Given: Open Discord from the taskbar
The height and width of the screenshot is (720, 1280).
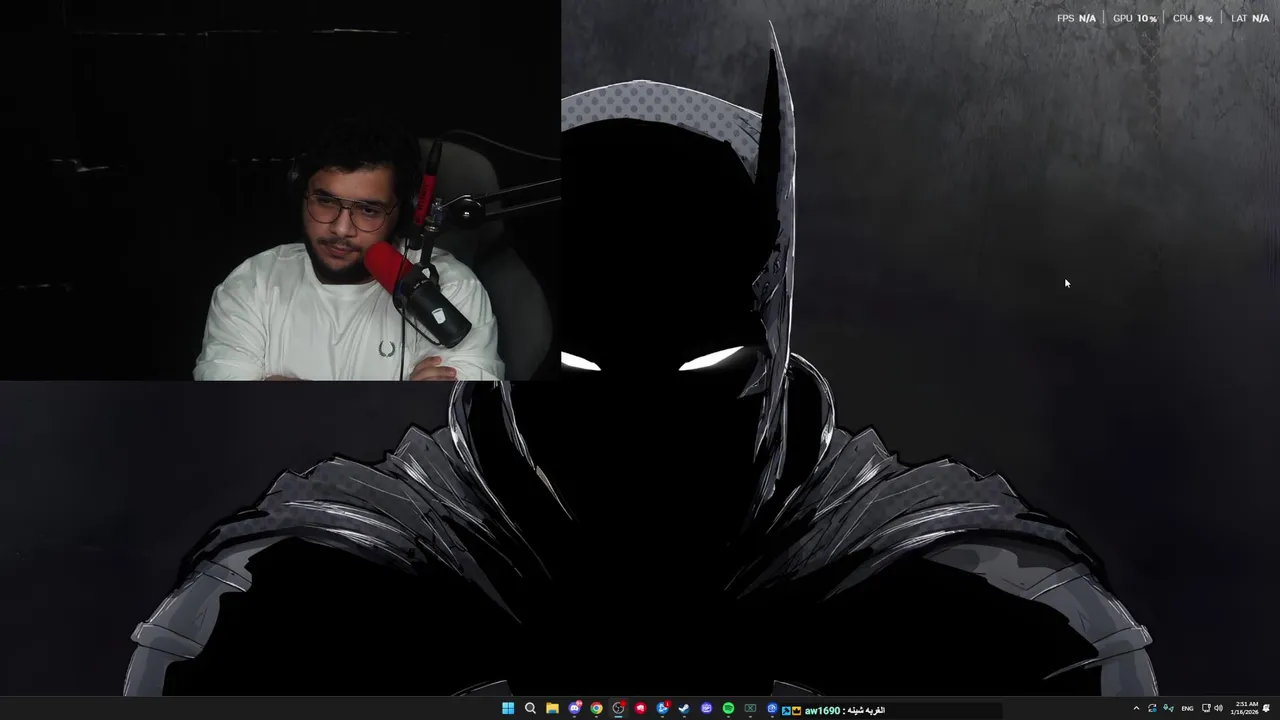Looking at the screenshot, I should (574, 709).
